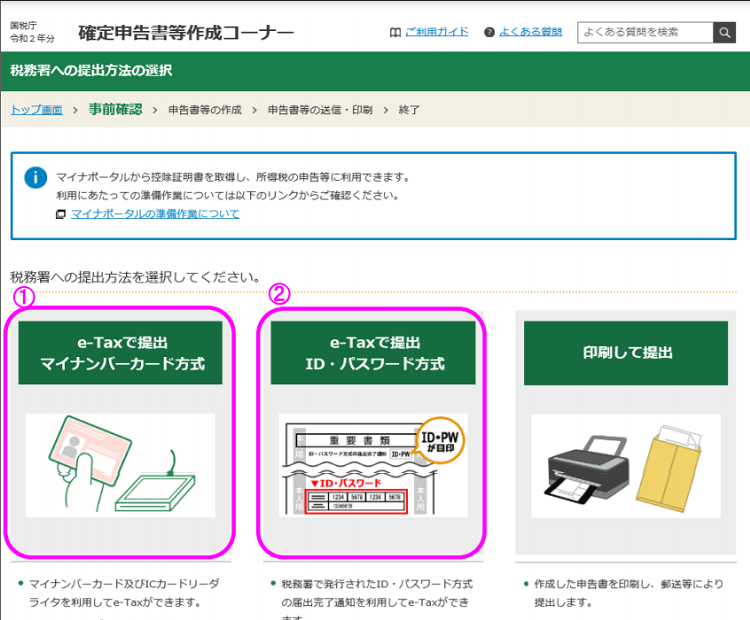
Task: Click the 終了 breadcrumb step
Action: (409, 110)
